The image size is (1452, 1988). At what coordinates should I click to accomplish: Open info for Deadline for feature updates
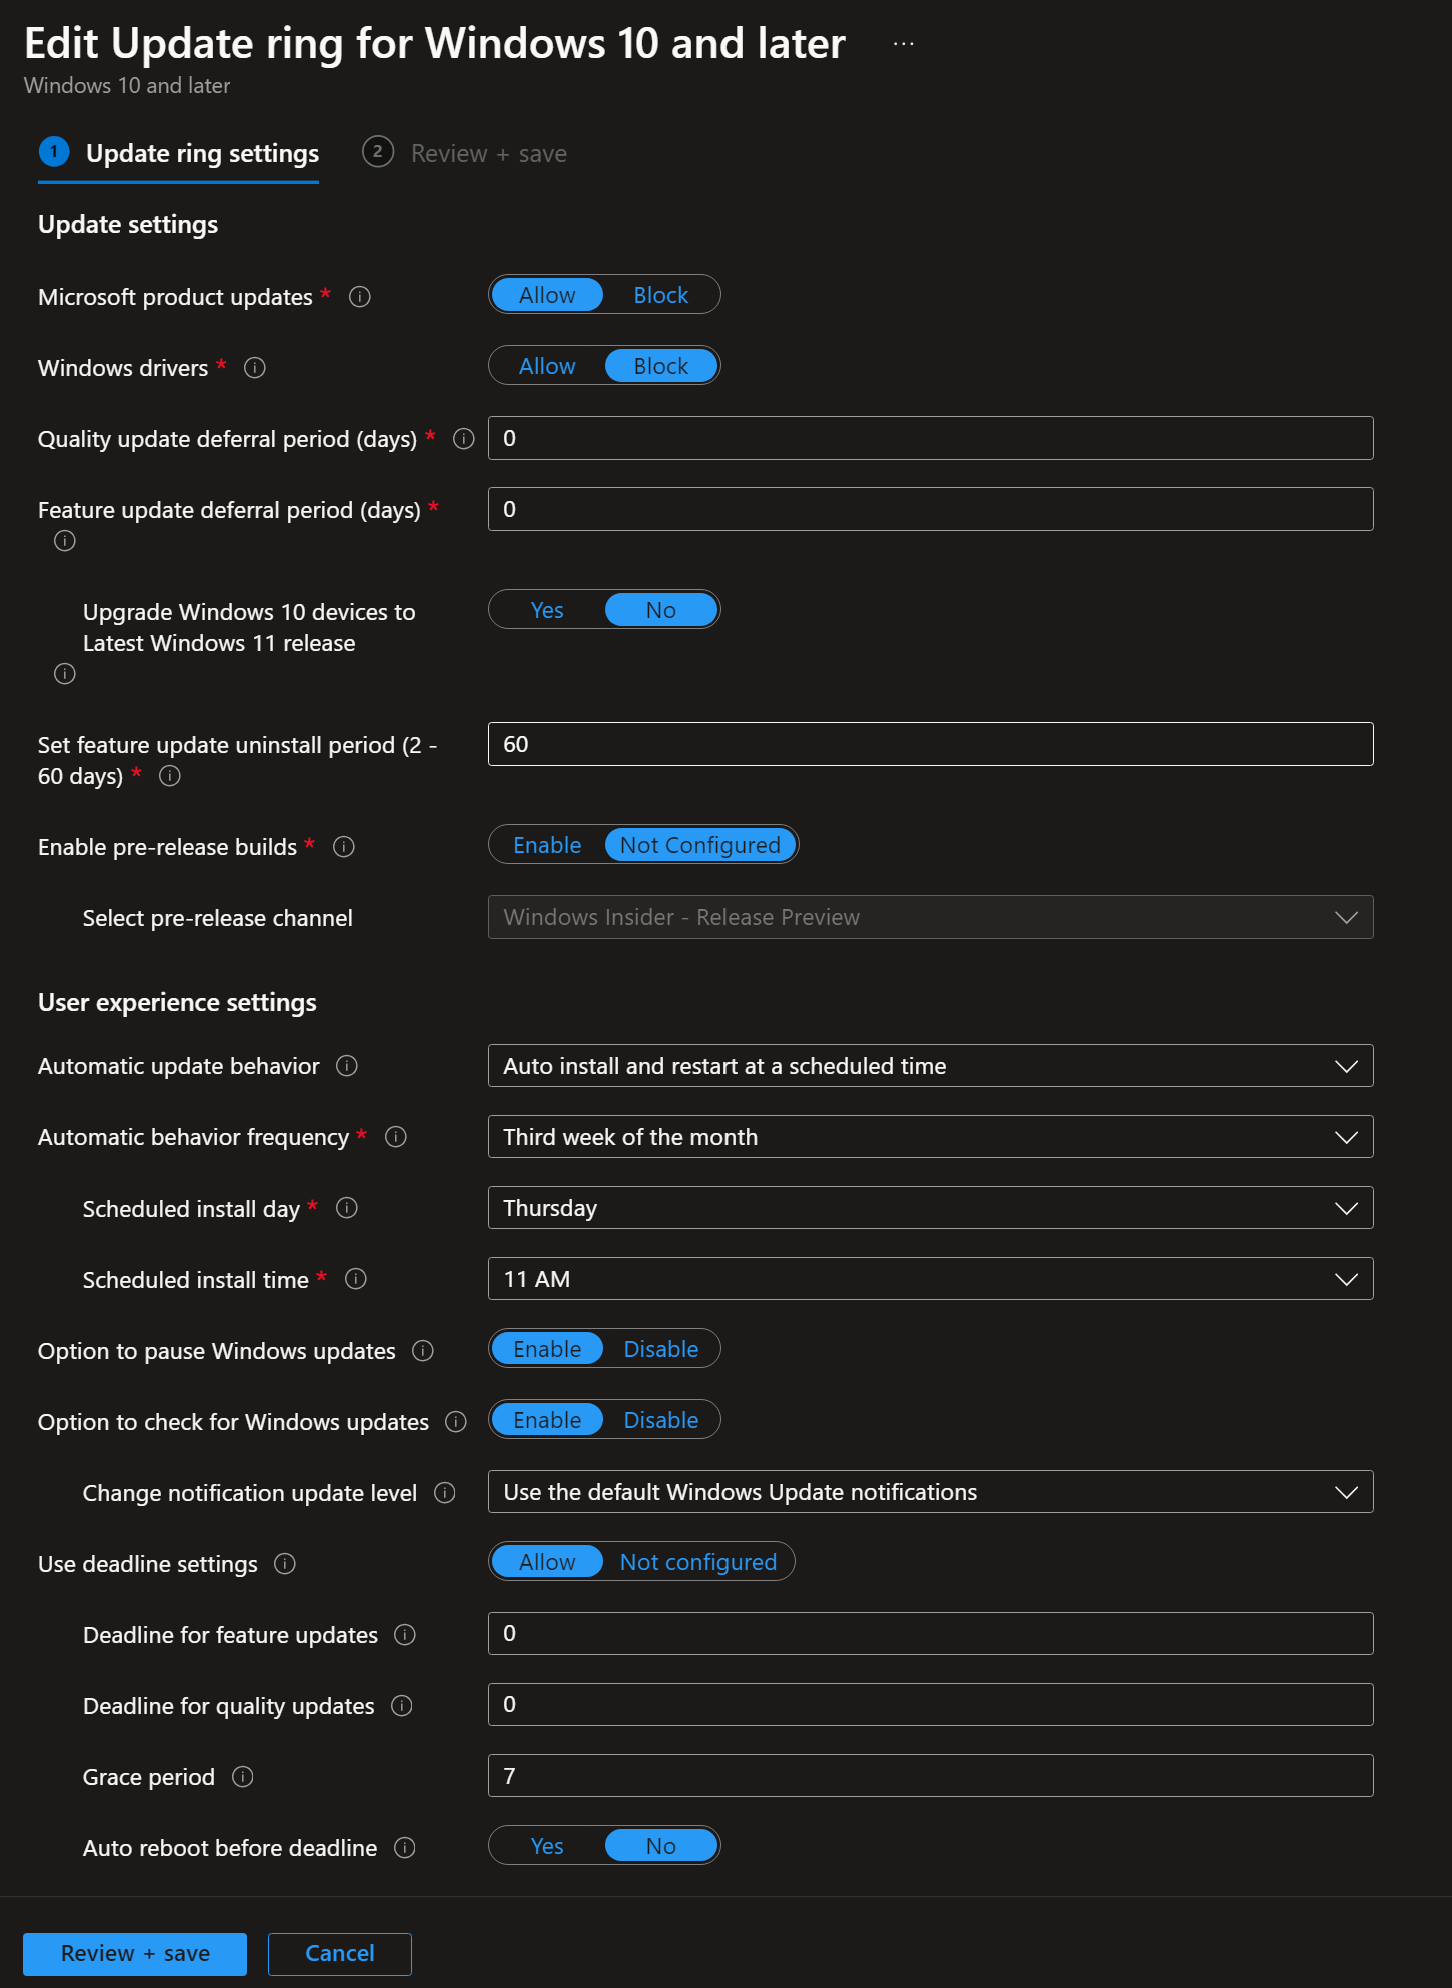(405, 1635)
